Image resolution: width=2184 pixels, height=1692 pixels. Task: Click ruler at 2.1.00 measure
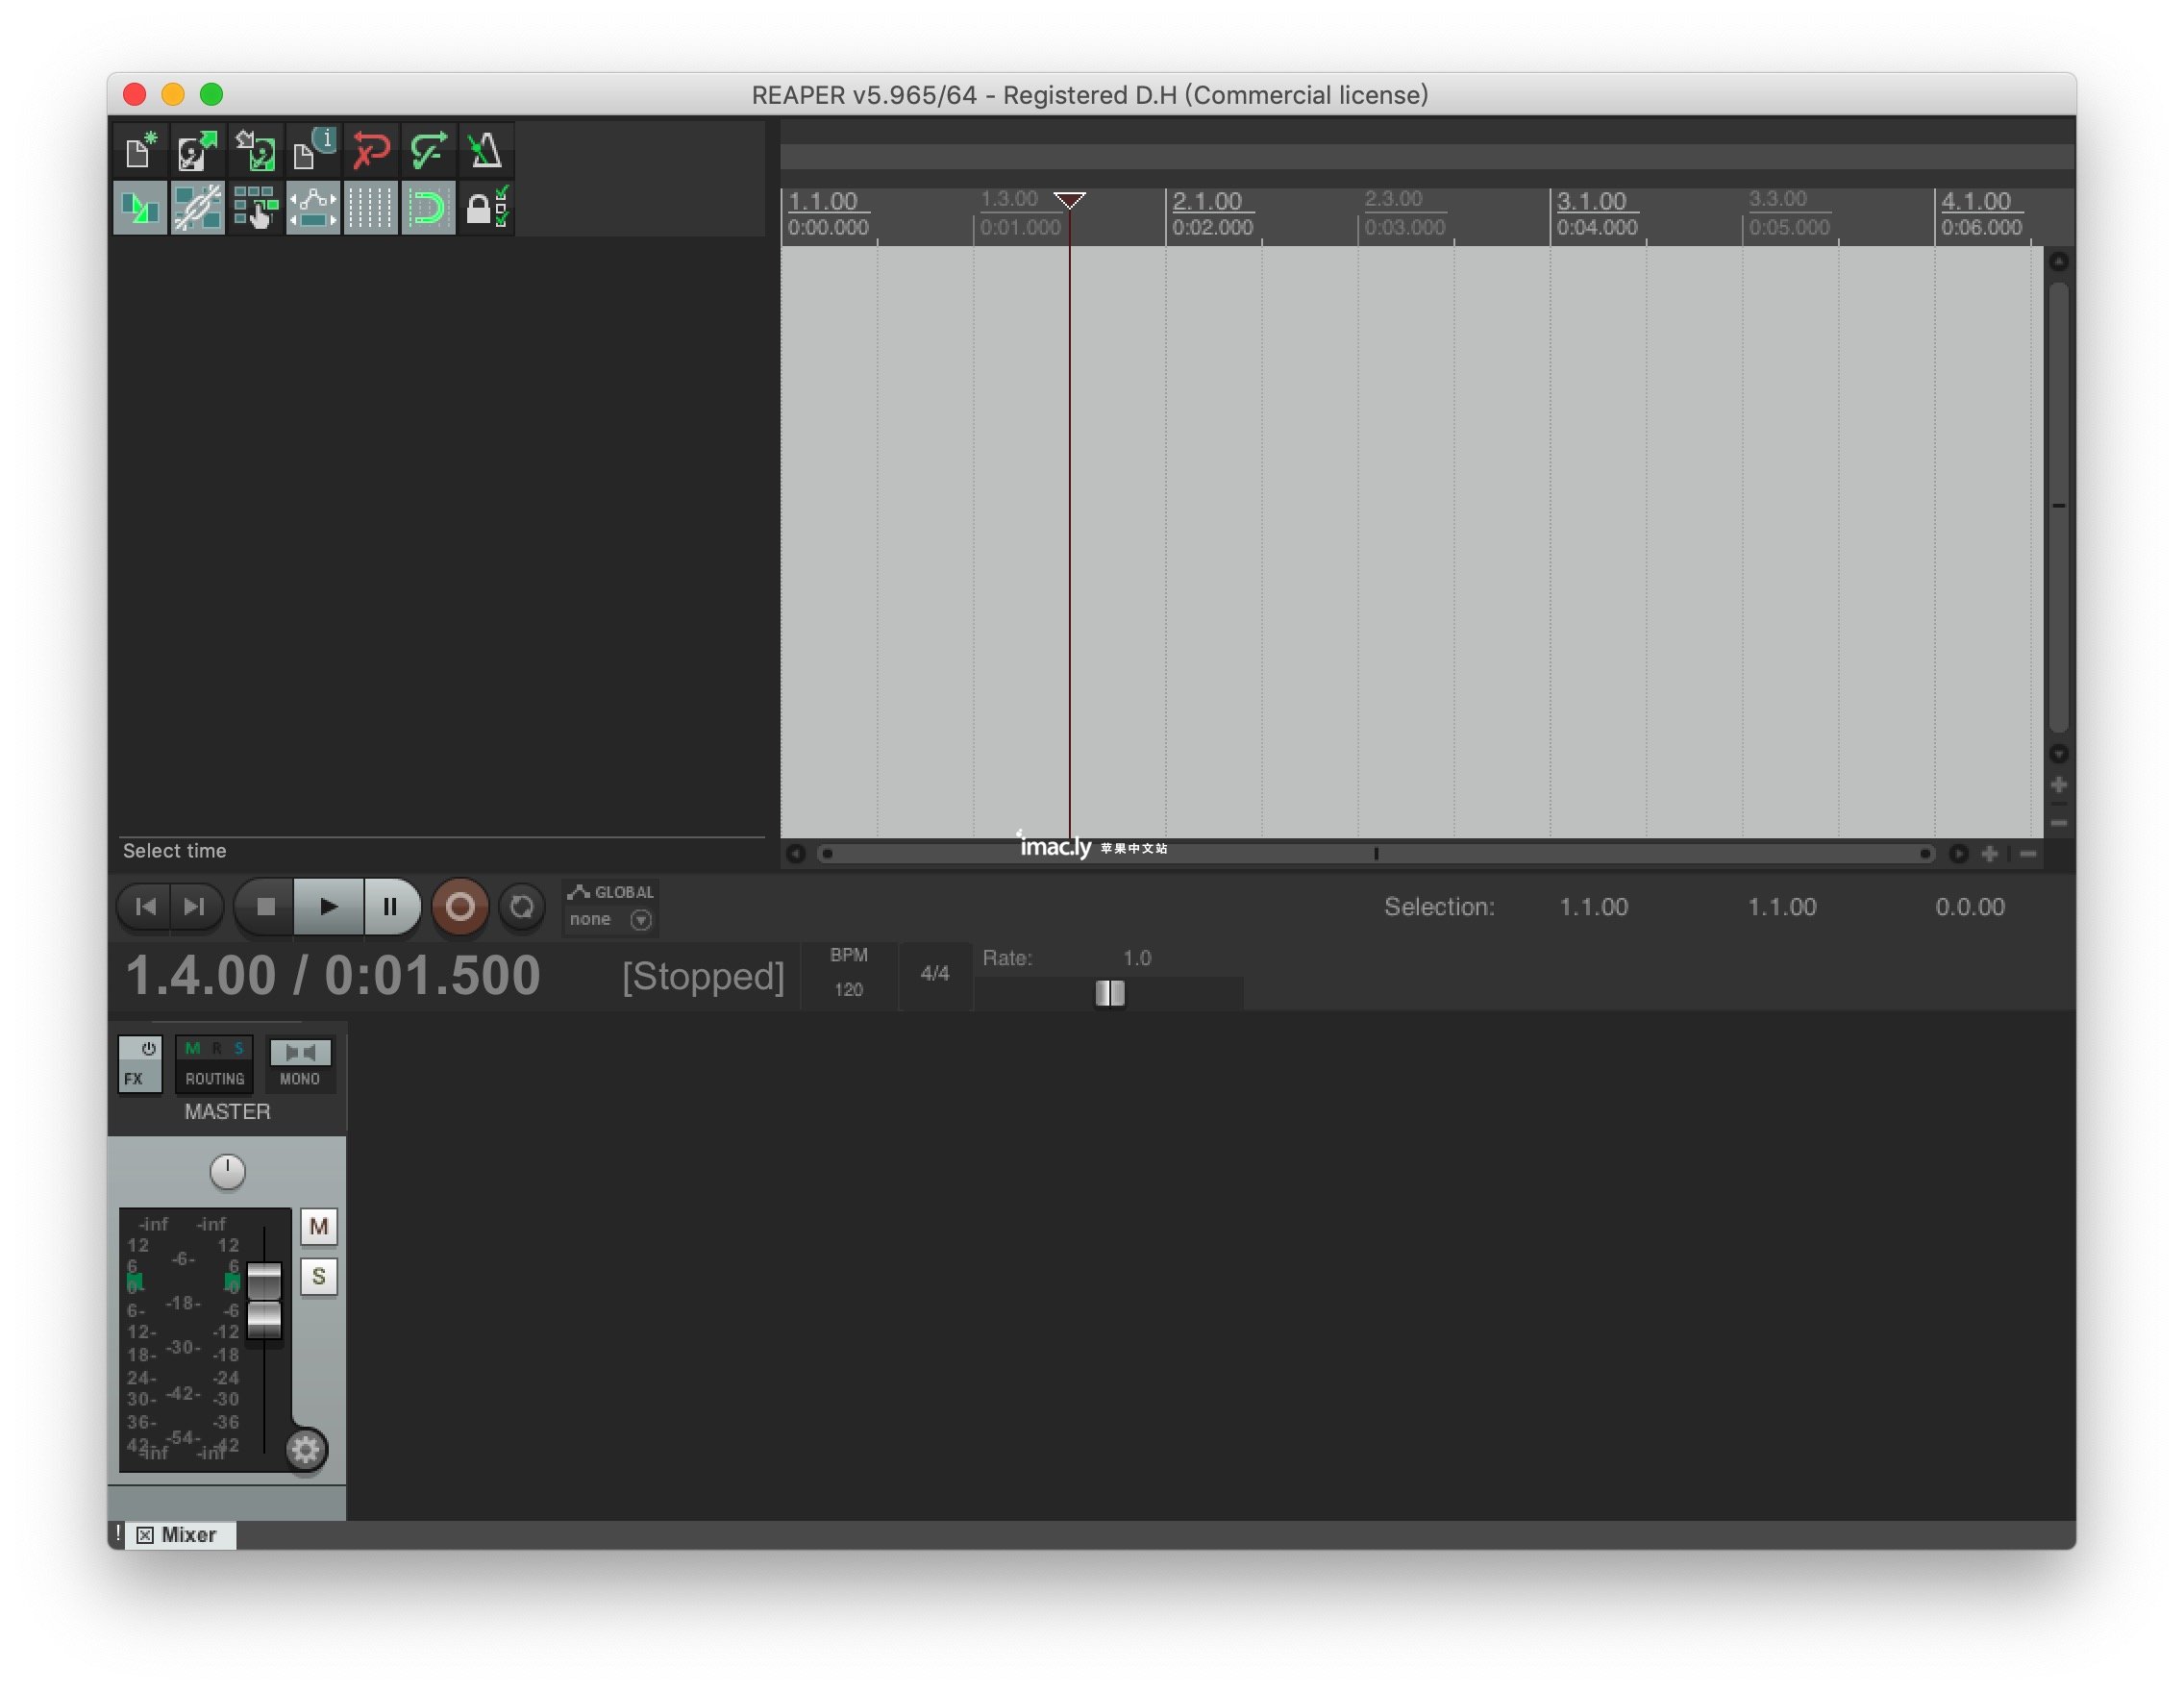[x=1207, y=201]
